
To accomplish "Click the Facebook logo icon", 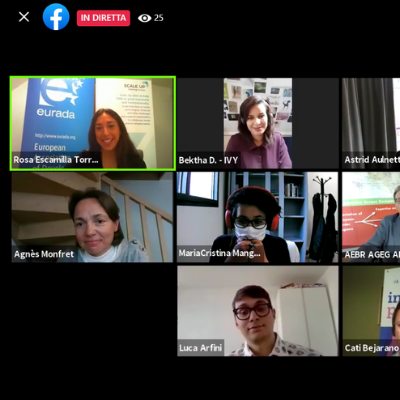I will coord(56,17).
